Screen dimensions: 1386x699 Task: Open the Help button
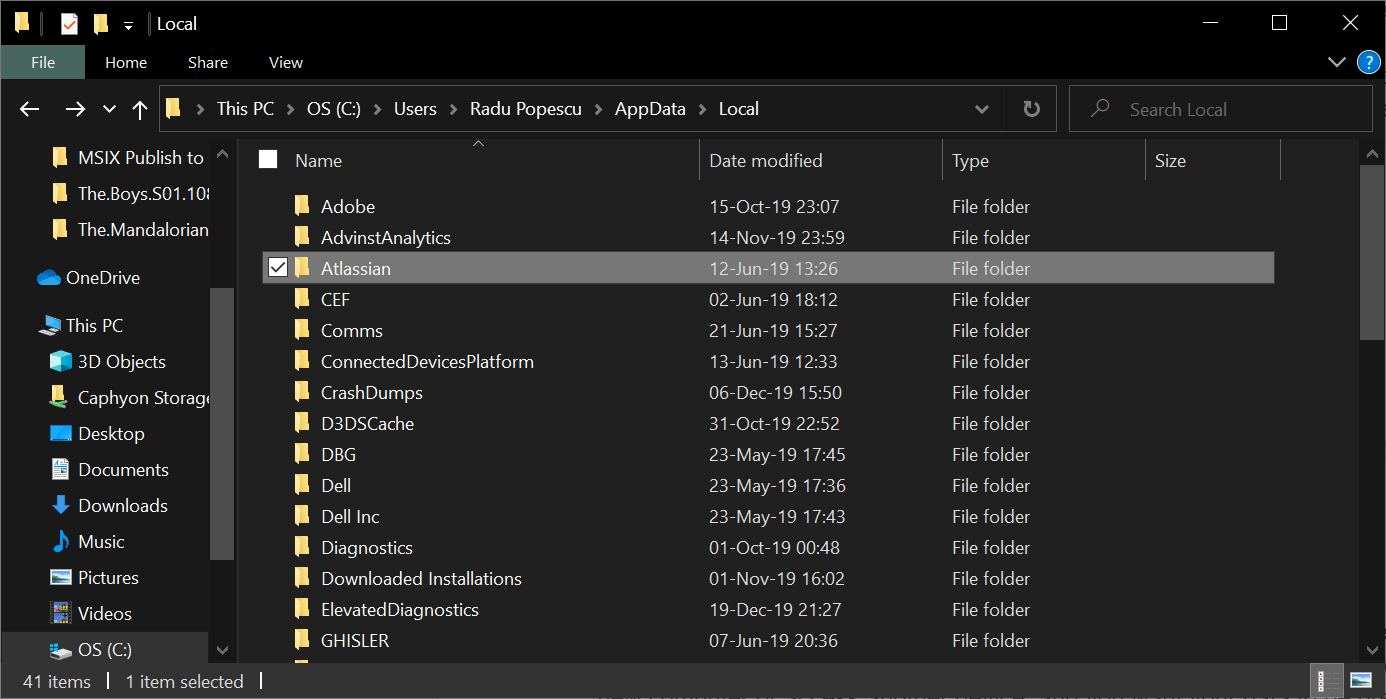pyautogui.click(x=1368, y=62)
